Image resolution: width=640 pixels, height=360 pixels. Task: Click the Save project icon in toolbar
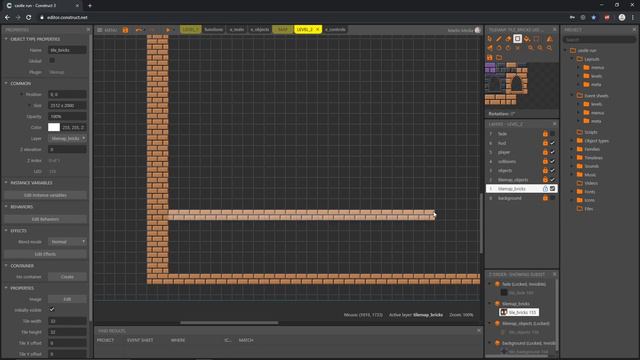tap(125, 30)
